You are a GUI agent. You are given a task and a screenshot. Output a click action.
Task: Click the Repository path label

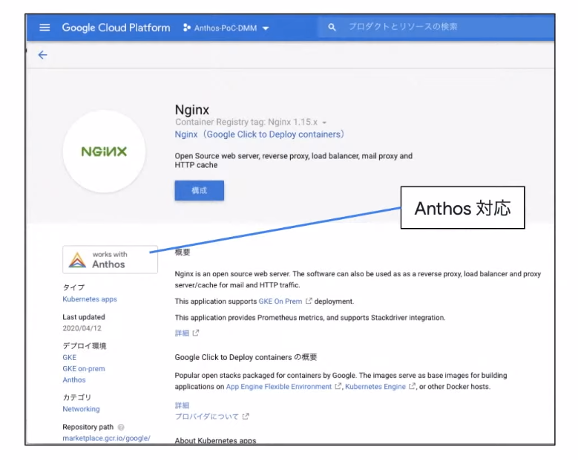tap(88, 427)
